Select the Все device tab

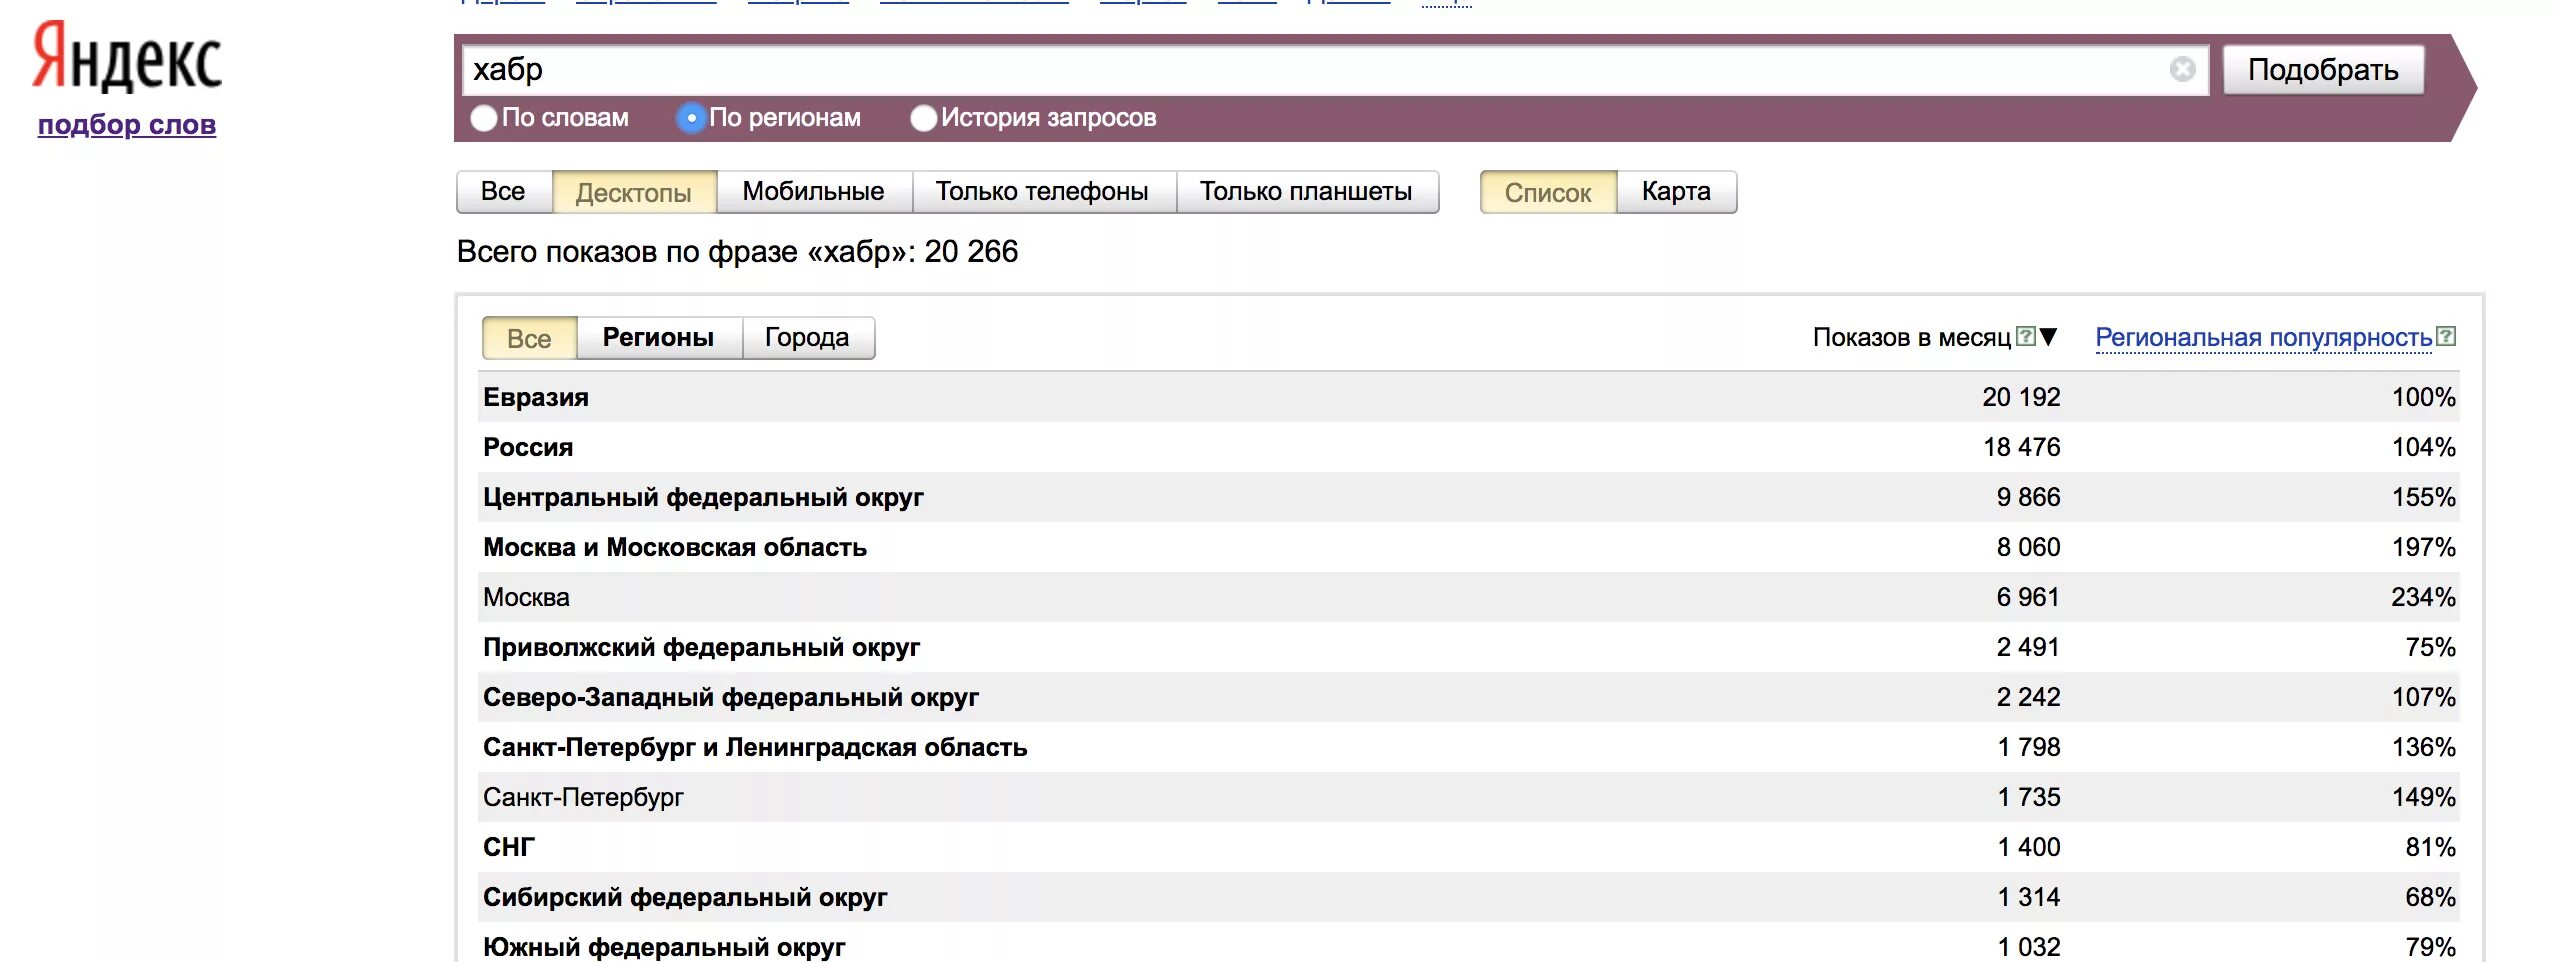pos(503,192)
